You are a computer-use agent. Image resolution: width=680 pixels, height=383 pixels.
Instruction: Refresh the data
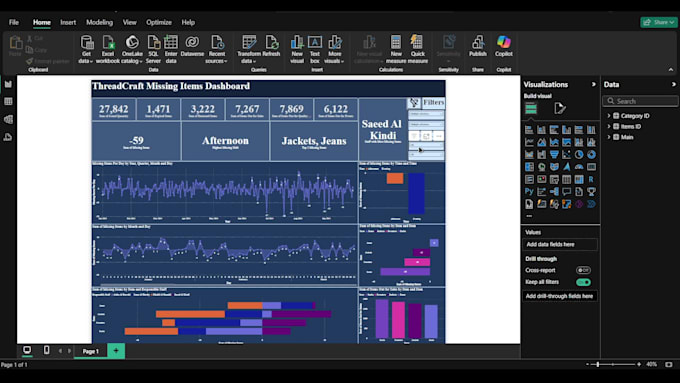(271, 46)
